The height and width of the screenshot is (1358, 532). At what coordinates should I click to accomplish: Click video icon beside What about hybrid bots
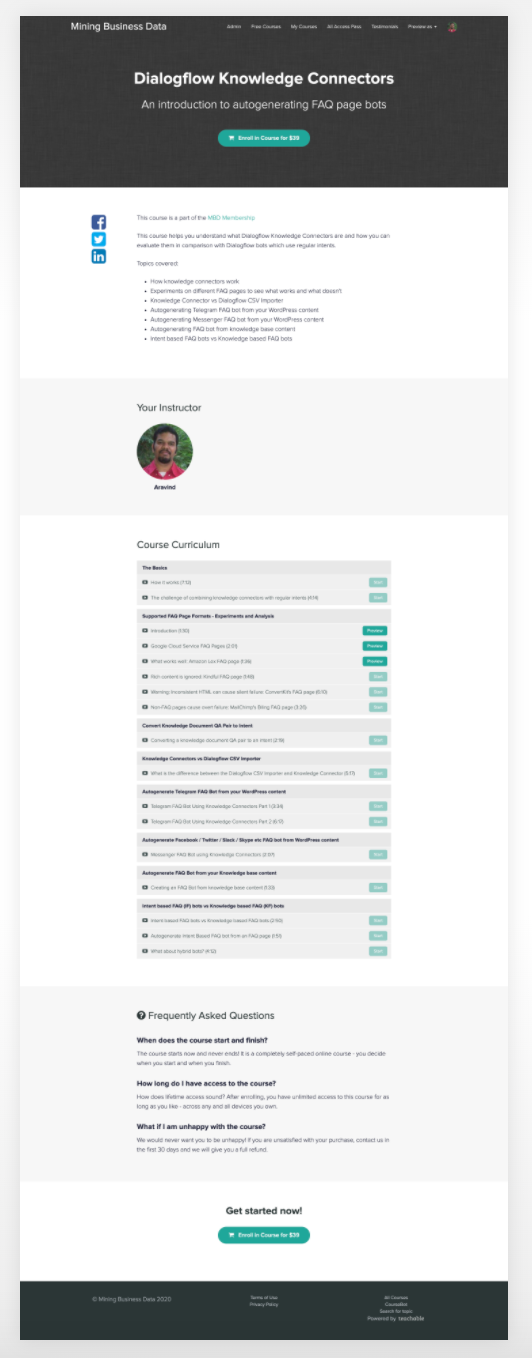click(x=145, y=951)
